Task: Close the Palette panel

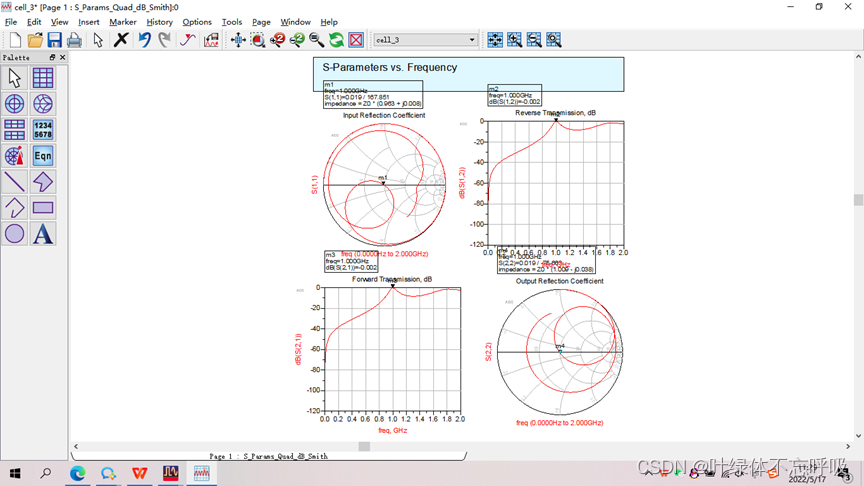Action: pyautogui.click(x=62, y=57)
